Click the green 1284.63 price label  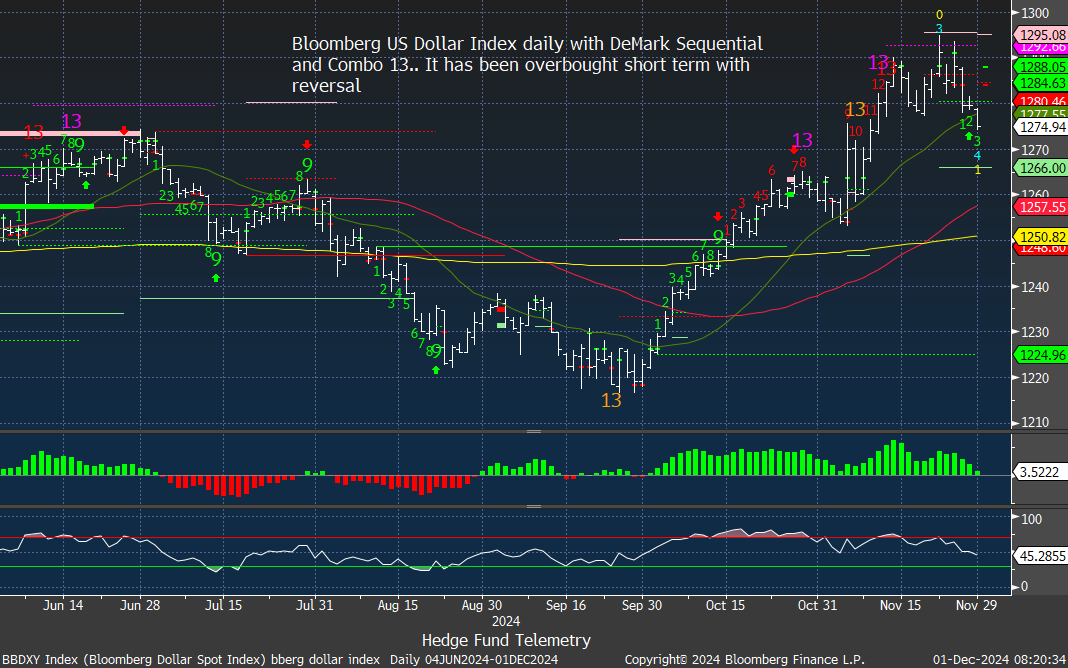[x=1041, y=83]
